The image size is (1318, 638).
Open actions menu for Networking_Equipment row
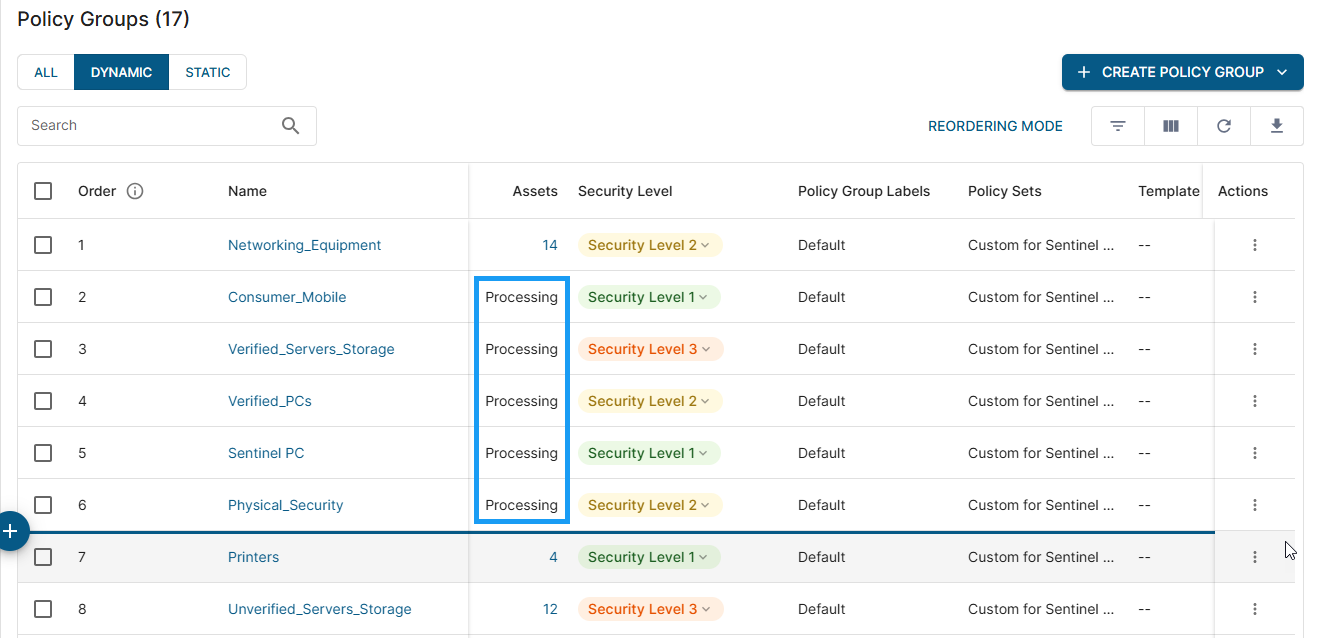(x=1254, y=245)
